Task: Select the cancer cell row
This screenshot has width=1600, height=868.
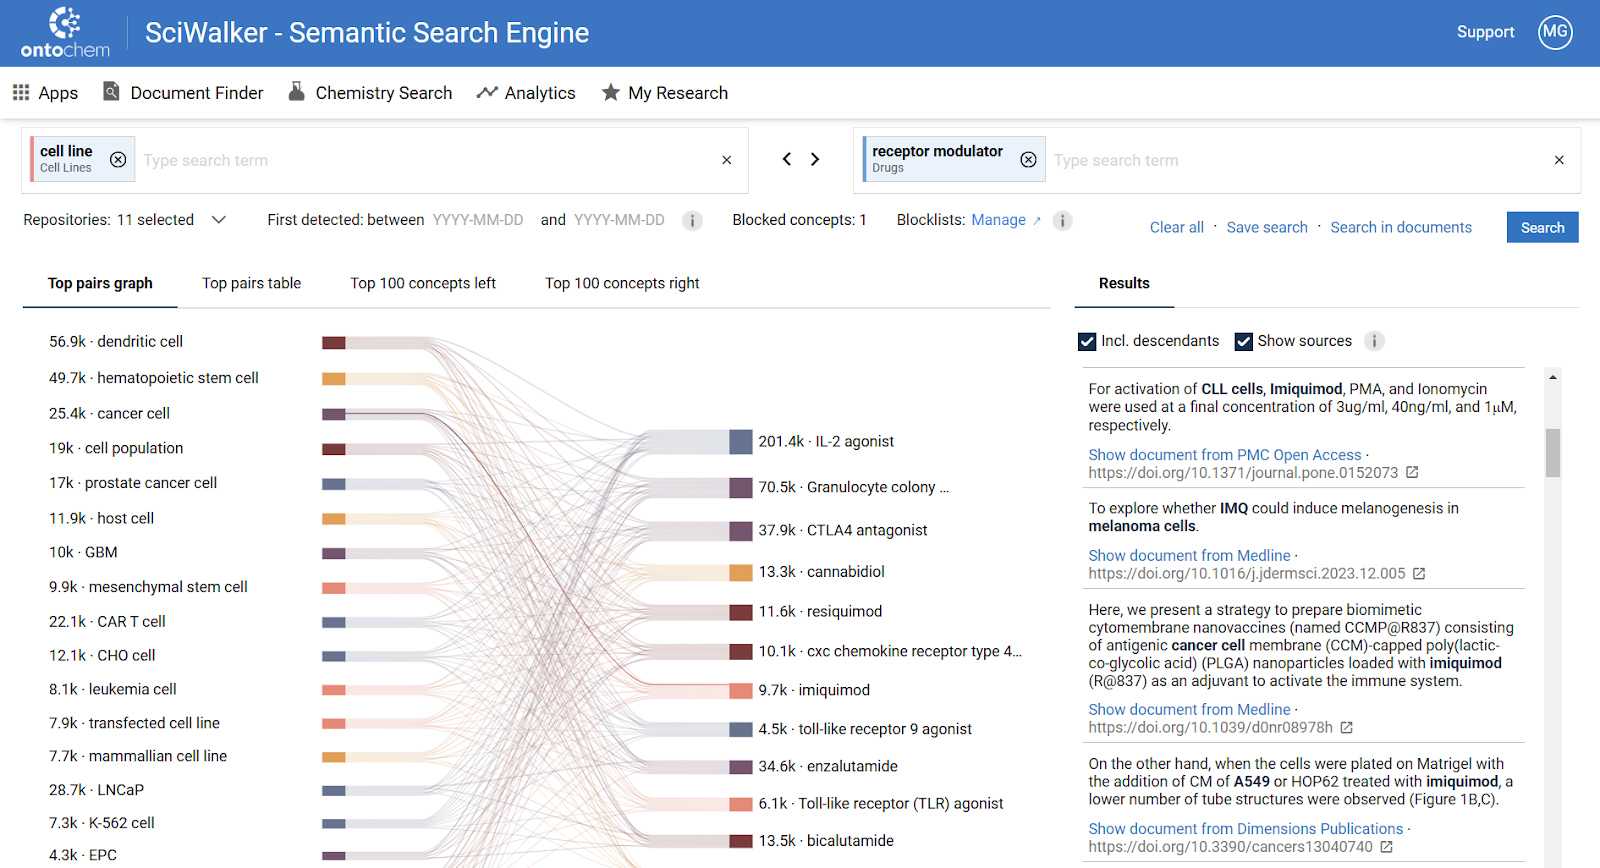Action: 109,413
